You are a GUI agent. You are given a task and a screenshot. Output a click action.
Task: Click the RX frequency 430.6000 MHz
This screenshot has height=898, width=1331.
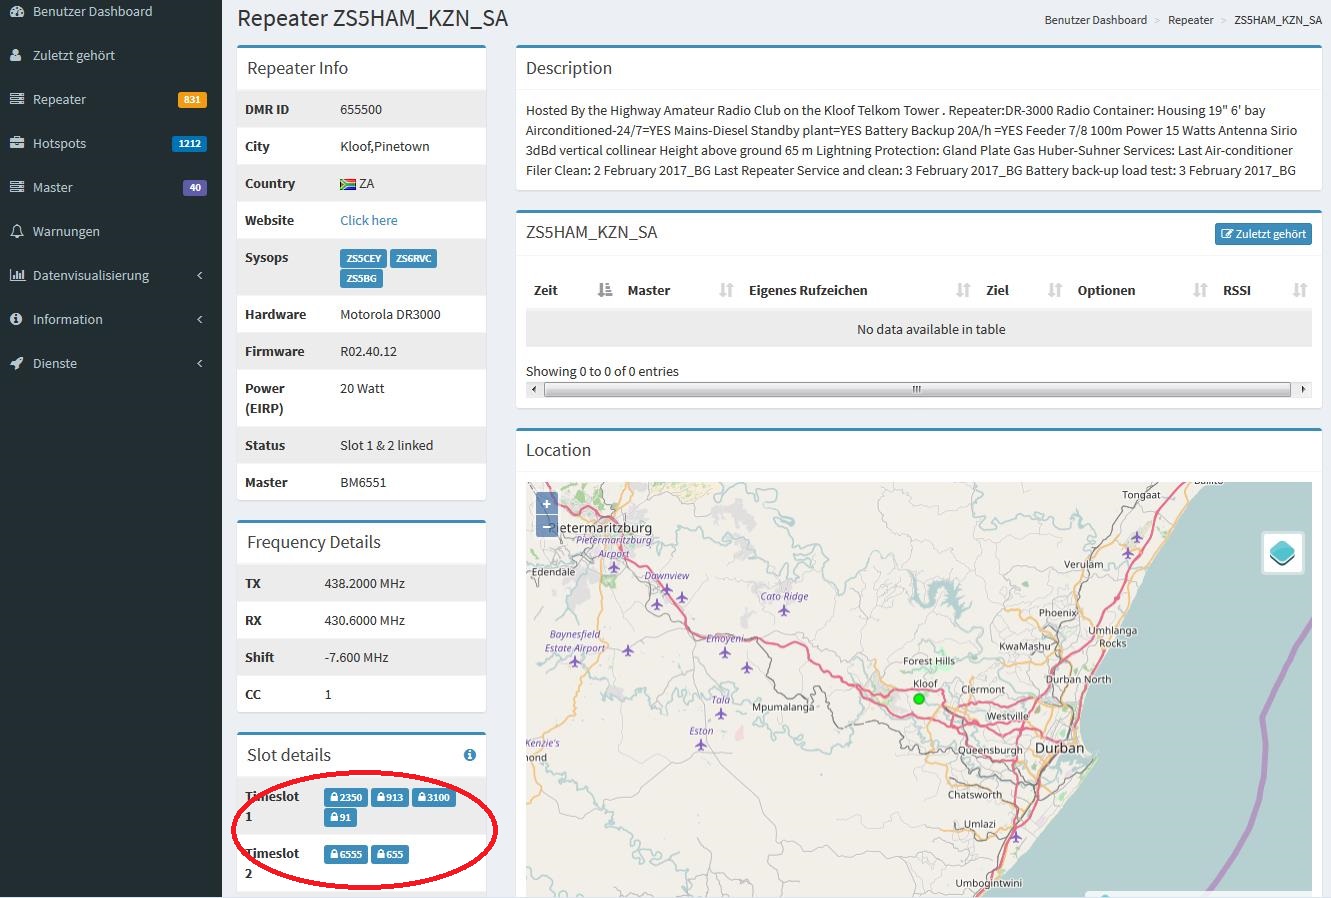click(365, 620)
